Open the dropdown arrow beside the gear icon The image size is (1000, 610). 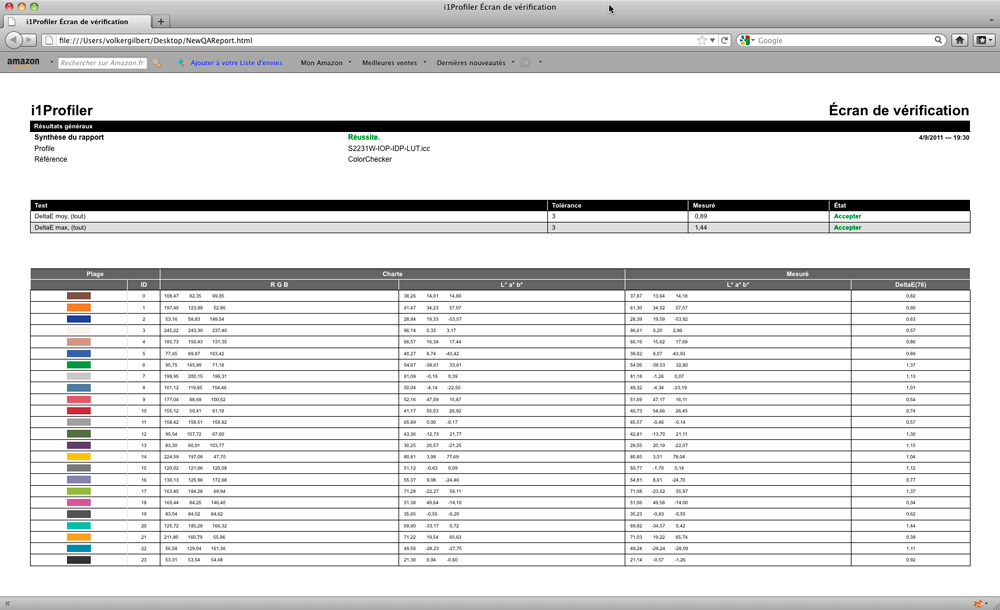[540, 62]
